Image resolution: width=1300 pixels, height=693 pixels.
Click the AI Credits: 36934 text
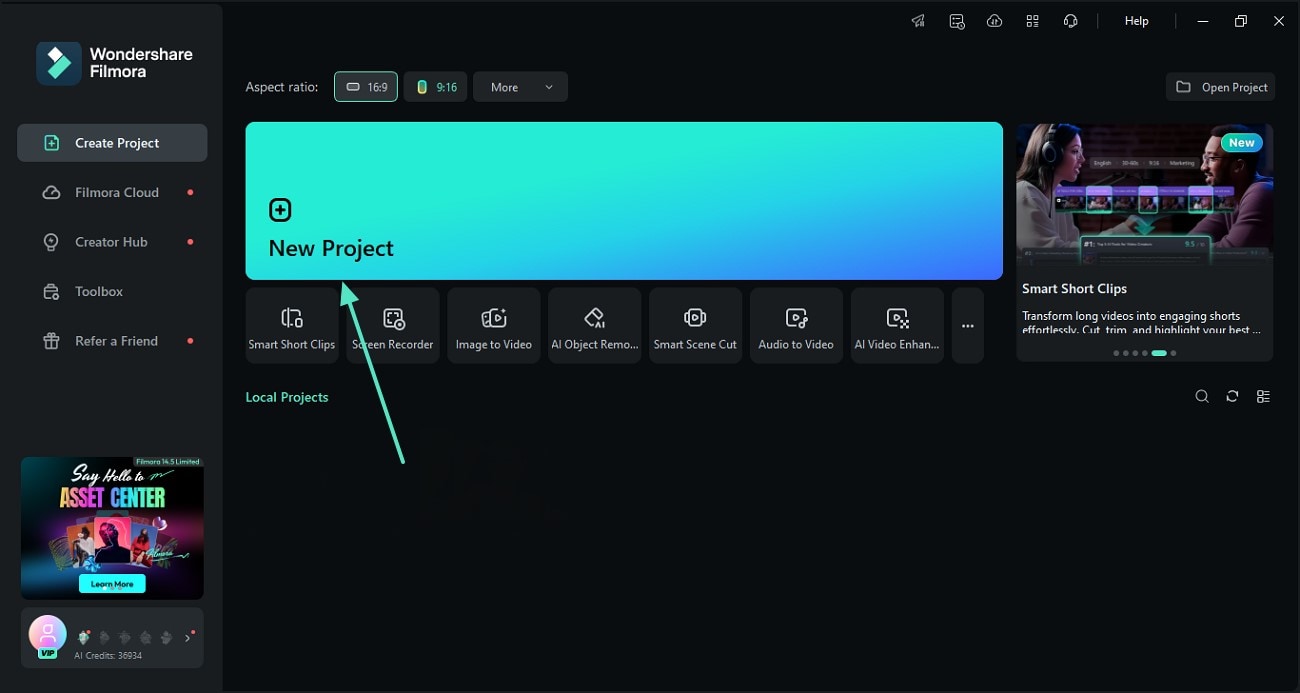click(108, 656)
